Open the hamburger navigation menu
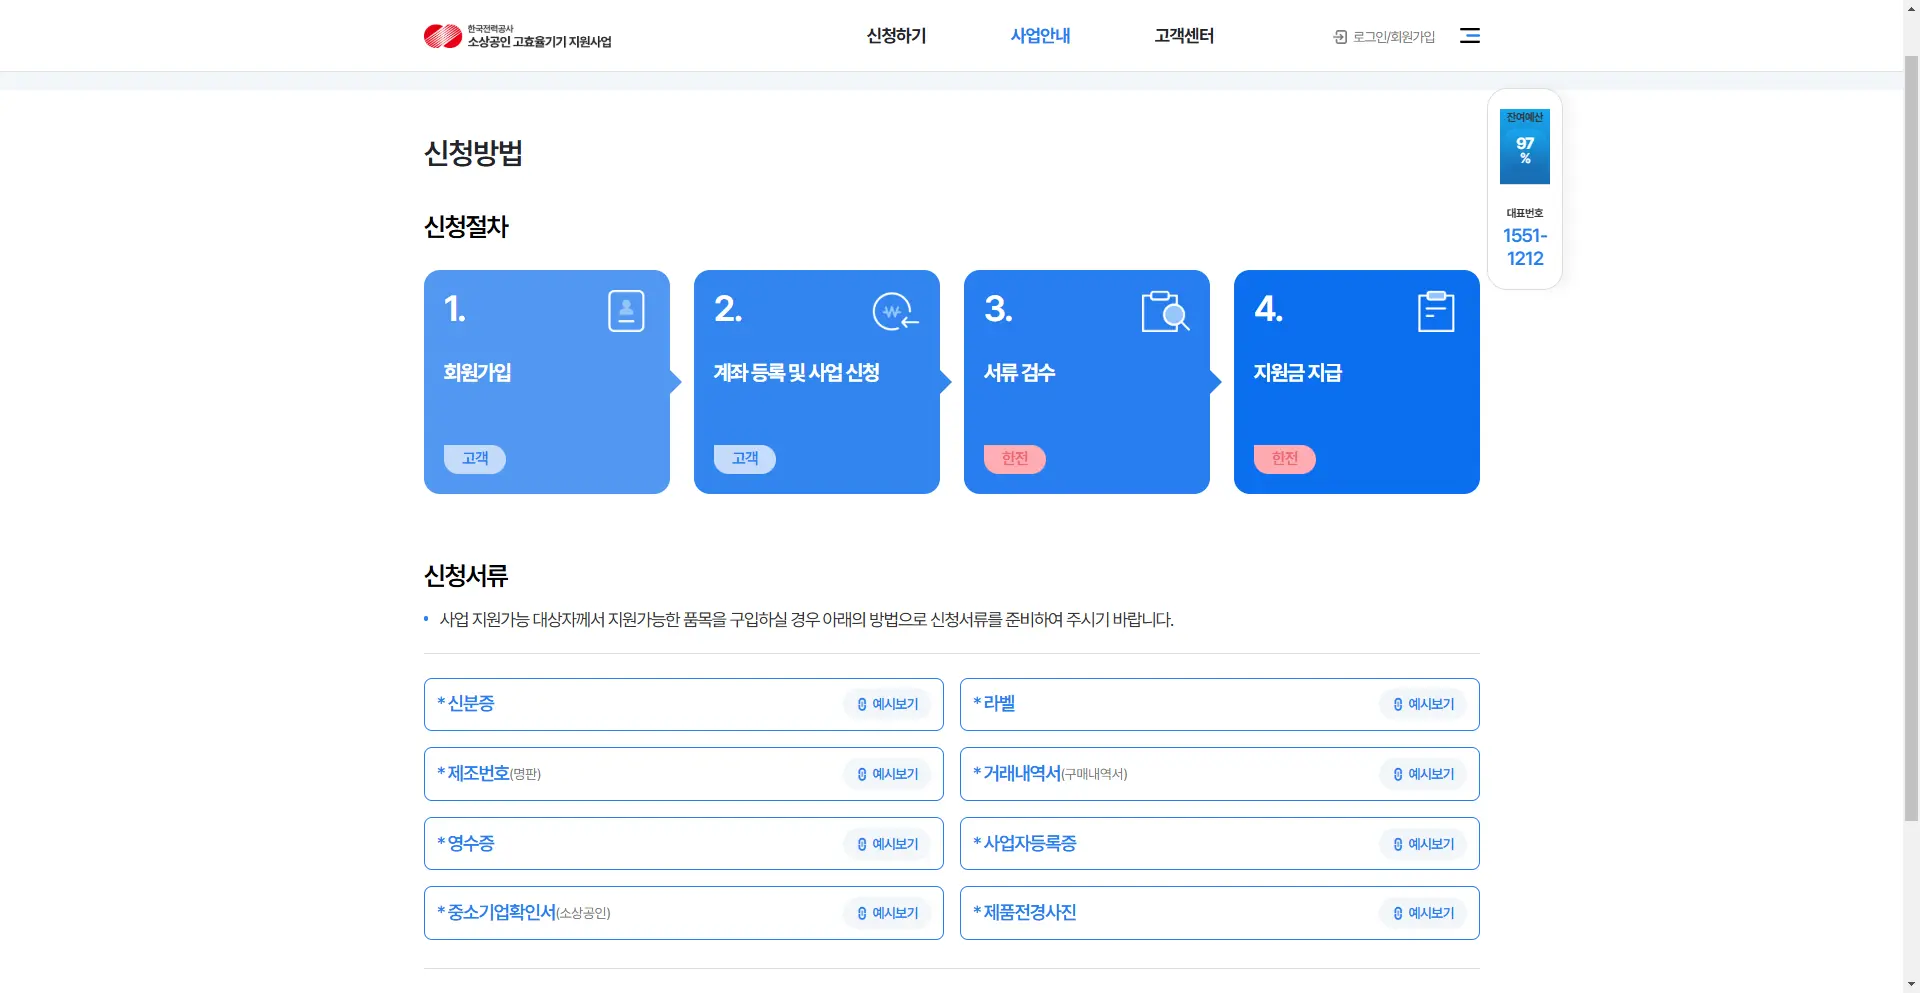This screenshot has height=993, width=1920. tap(1470, 35)
